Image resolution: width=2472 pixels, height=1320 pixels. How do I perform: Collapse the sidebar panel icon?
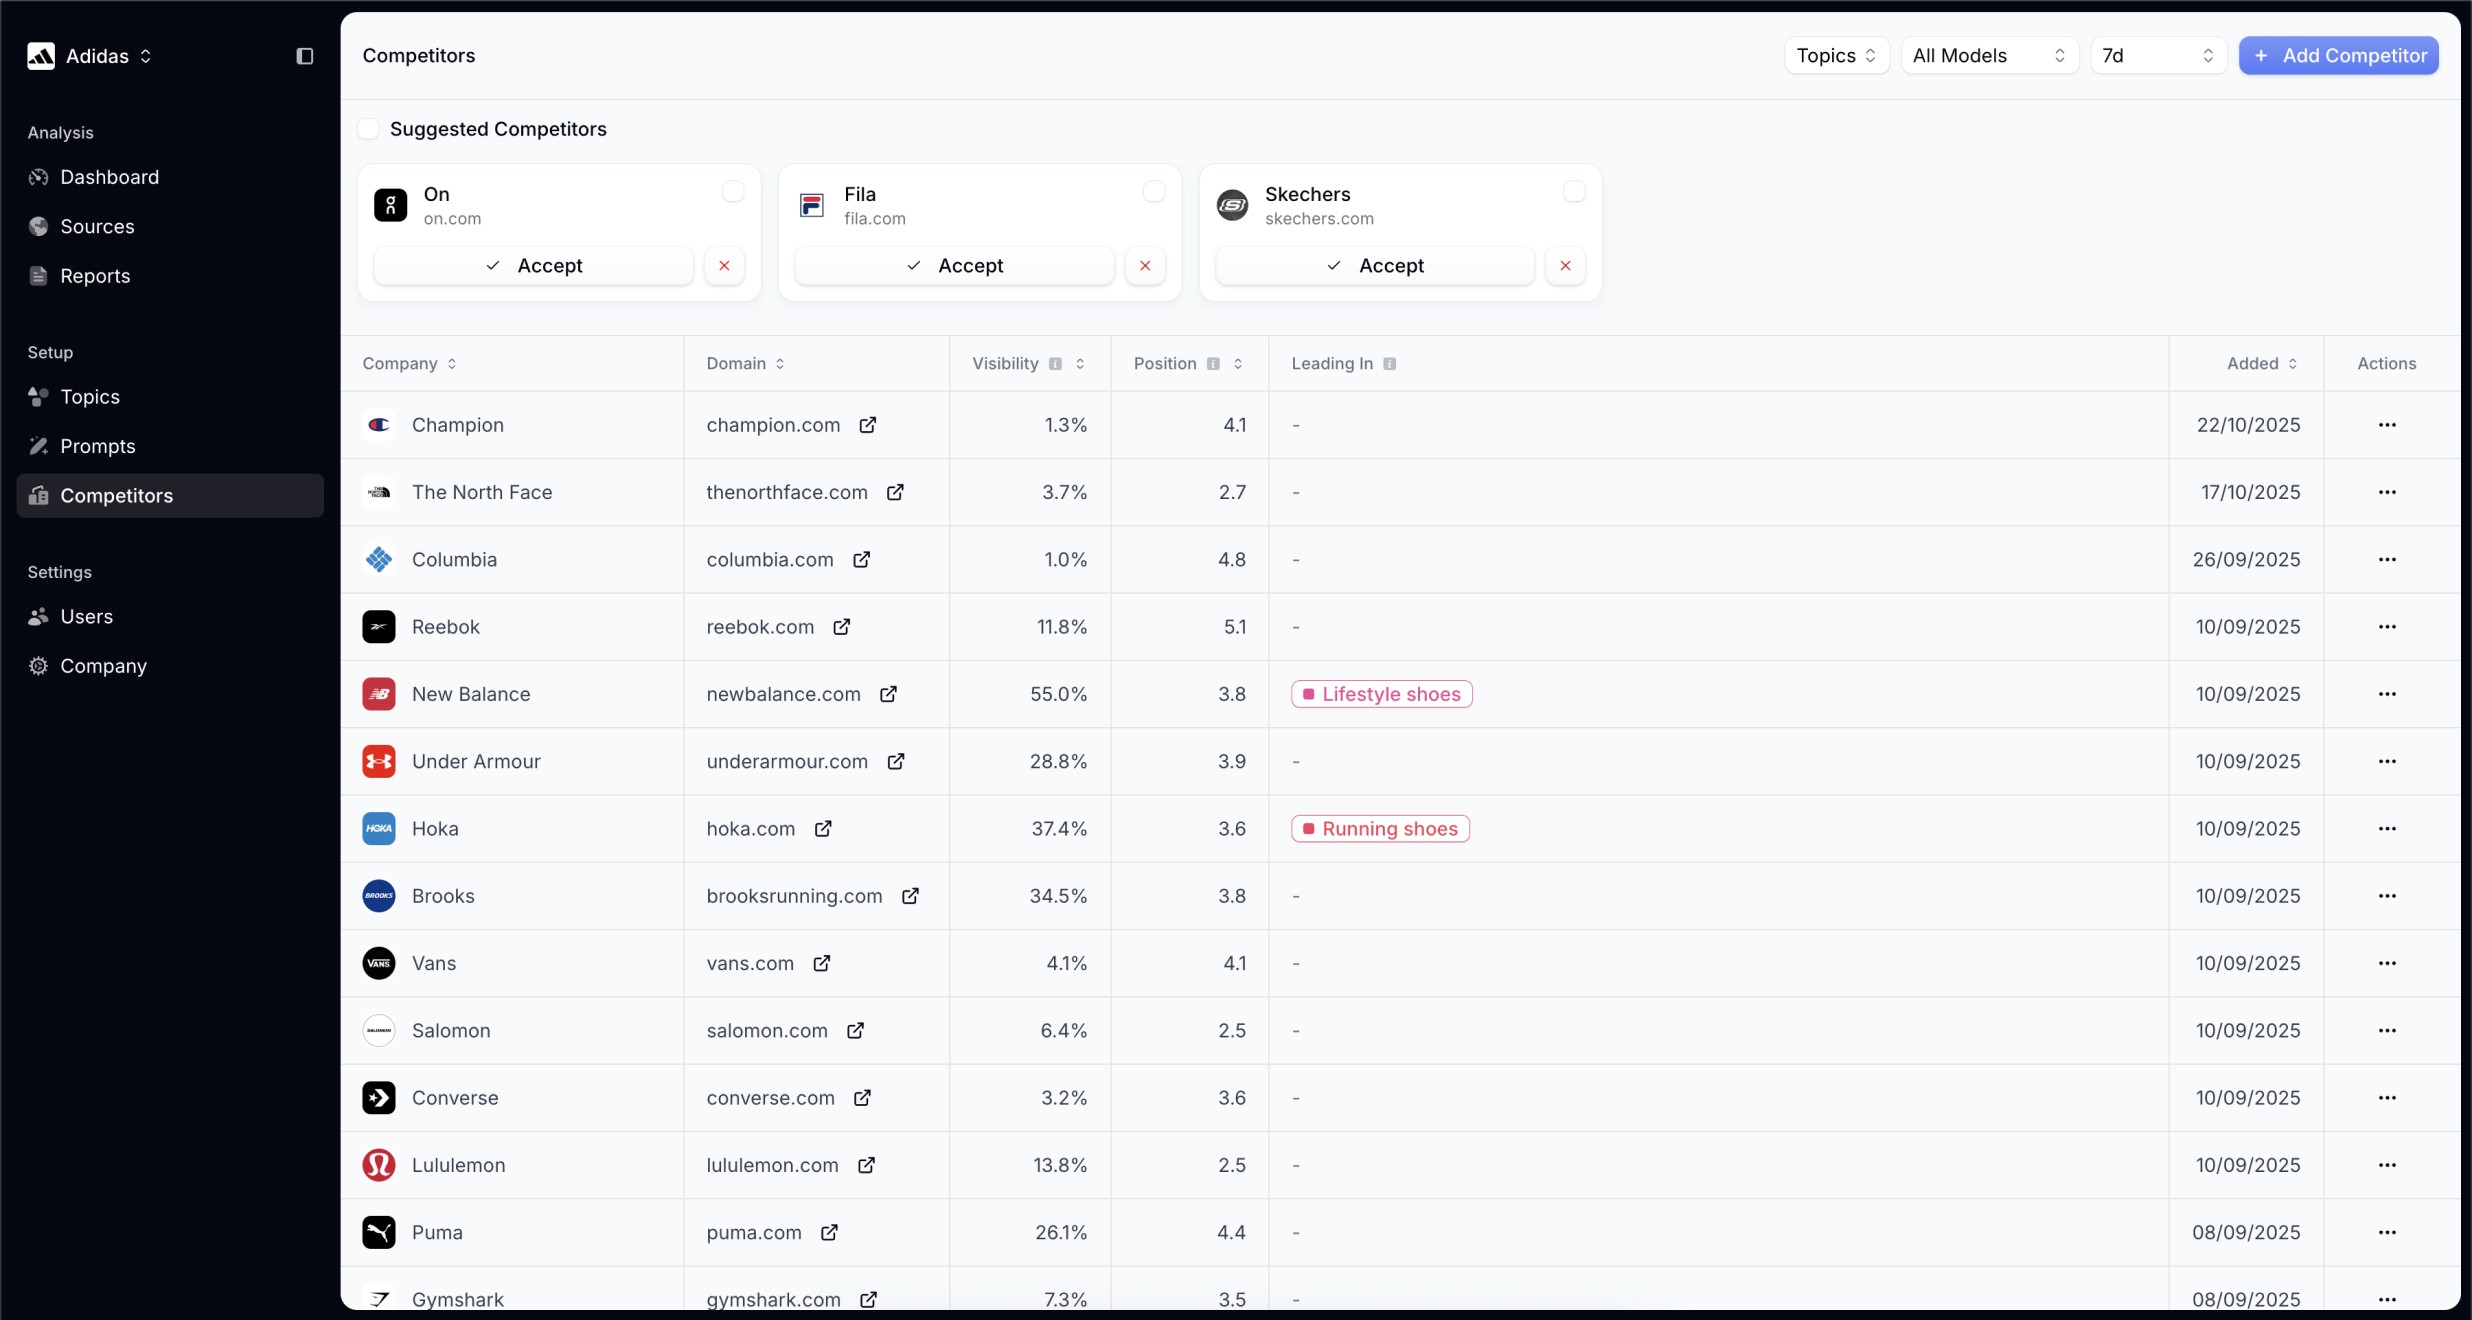point(305,56)
